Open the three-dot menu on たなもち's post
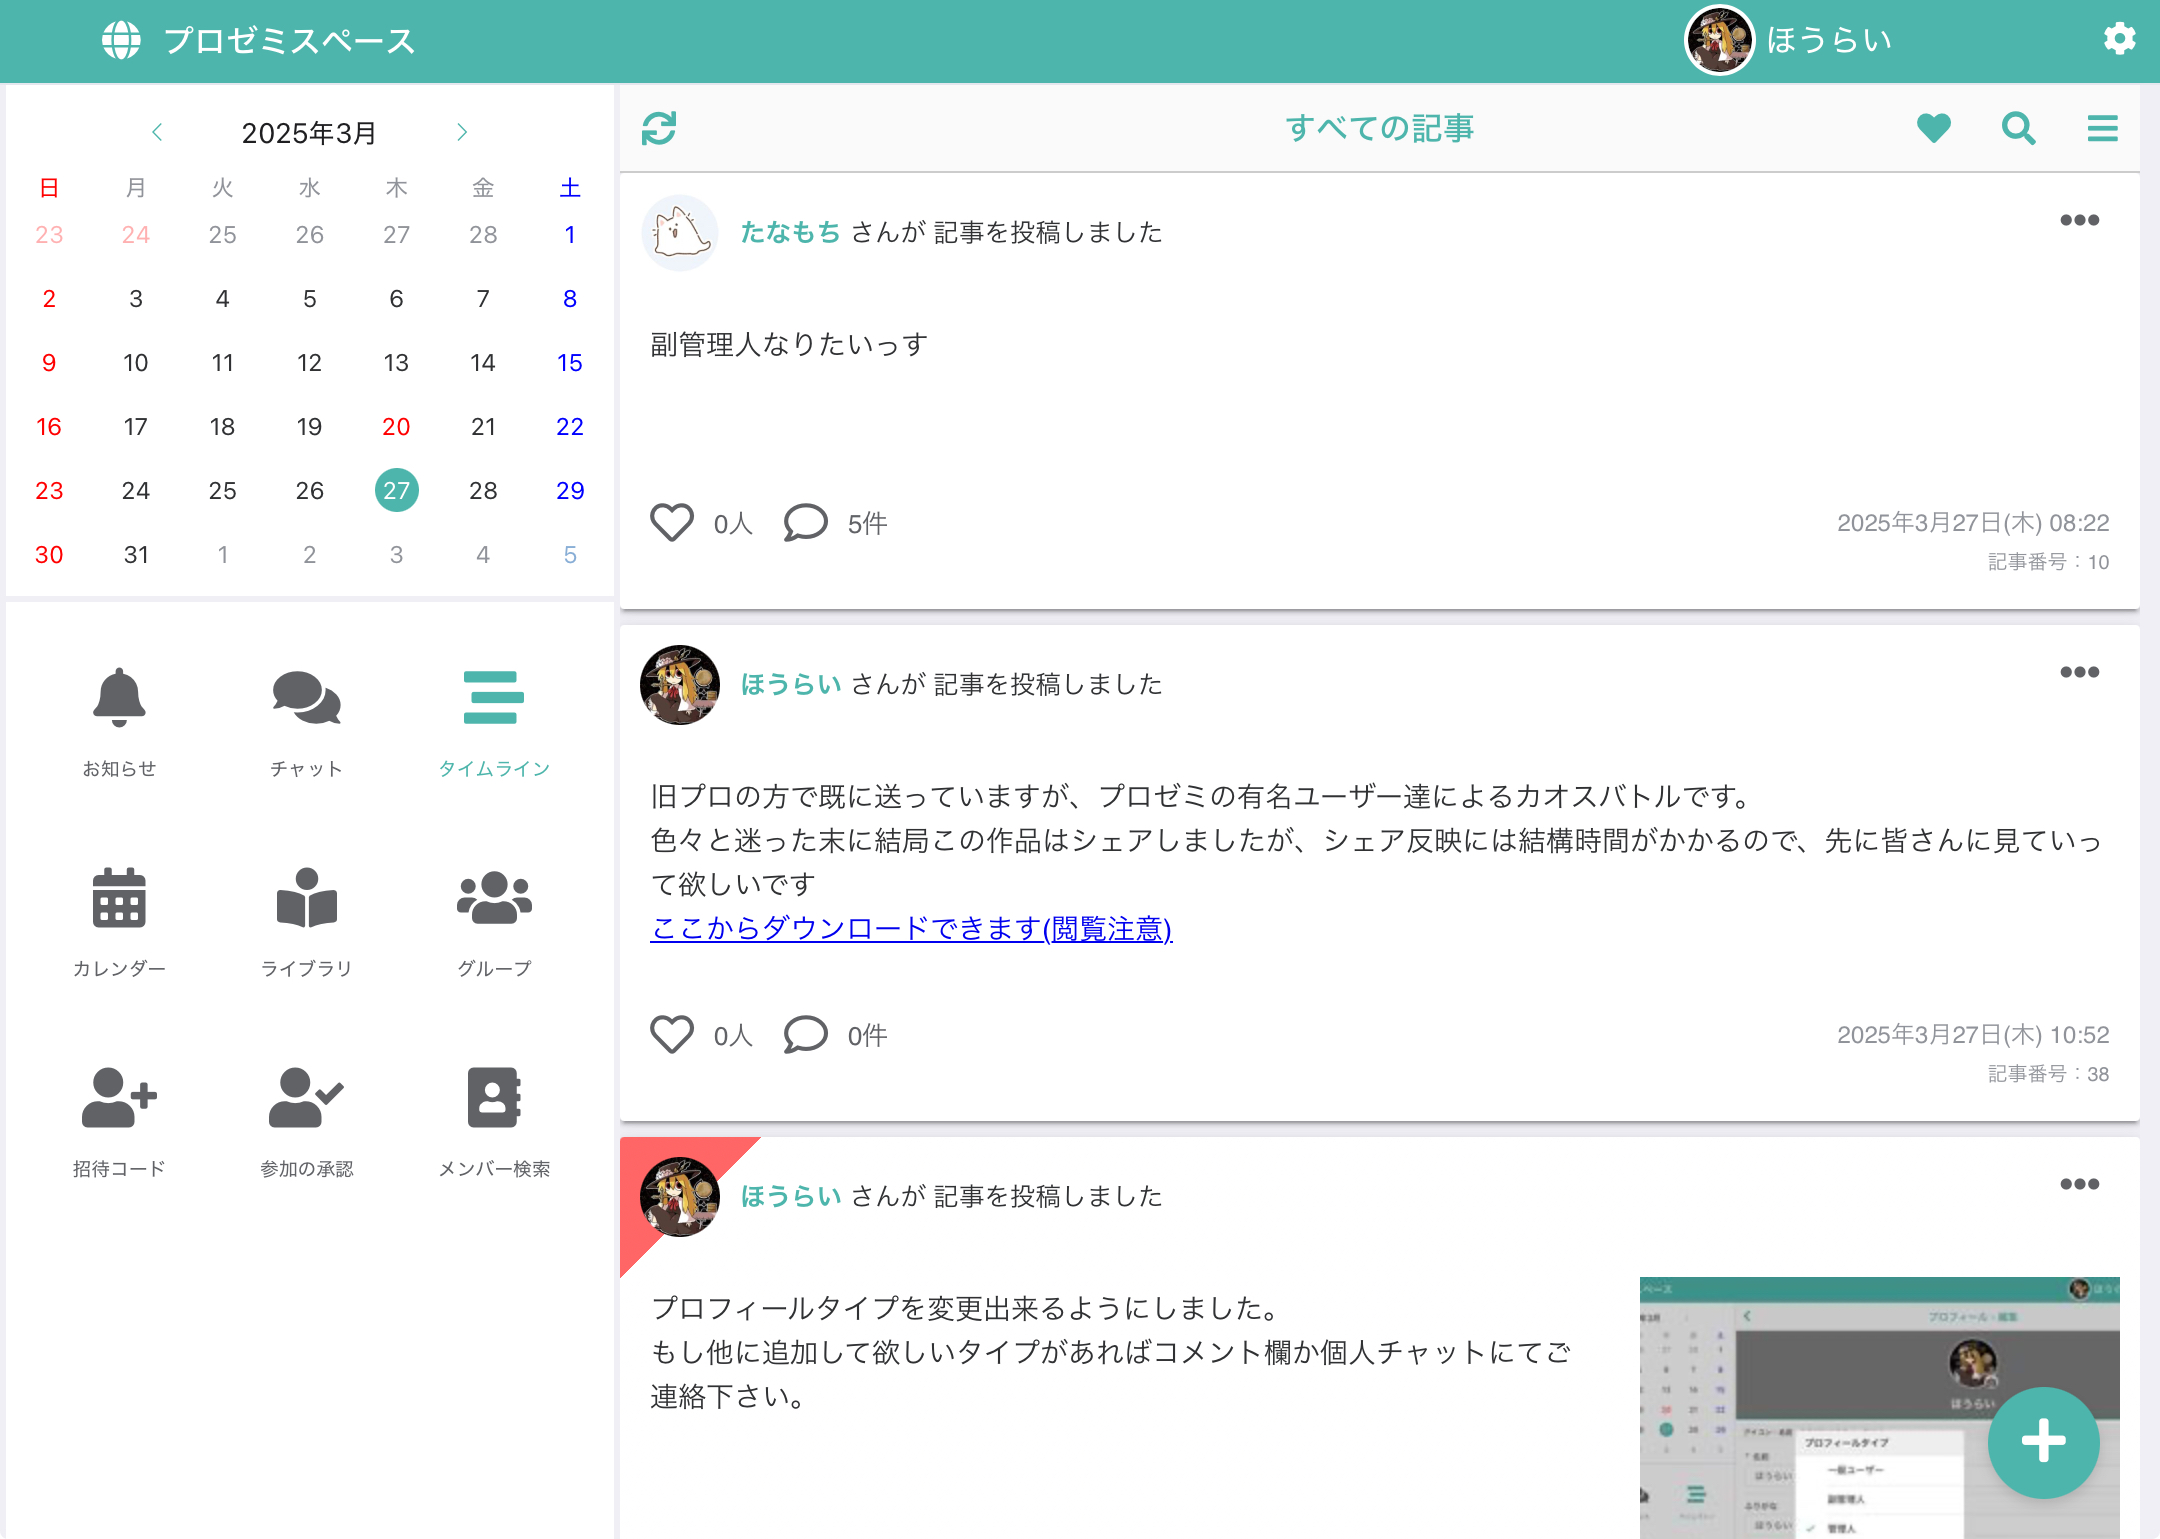This screenshot has width=2160, height=1539. (x=2079, y=220)
